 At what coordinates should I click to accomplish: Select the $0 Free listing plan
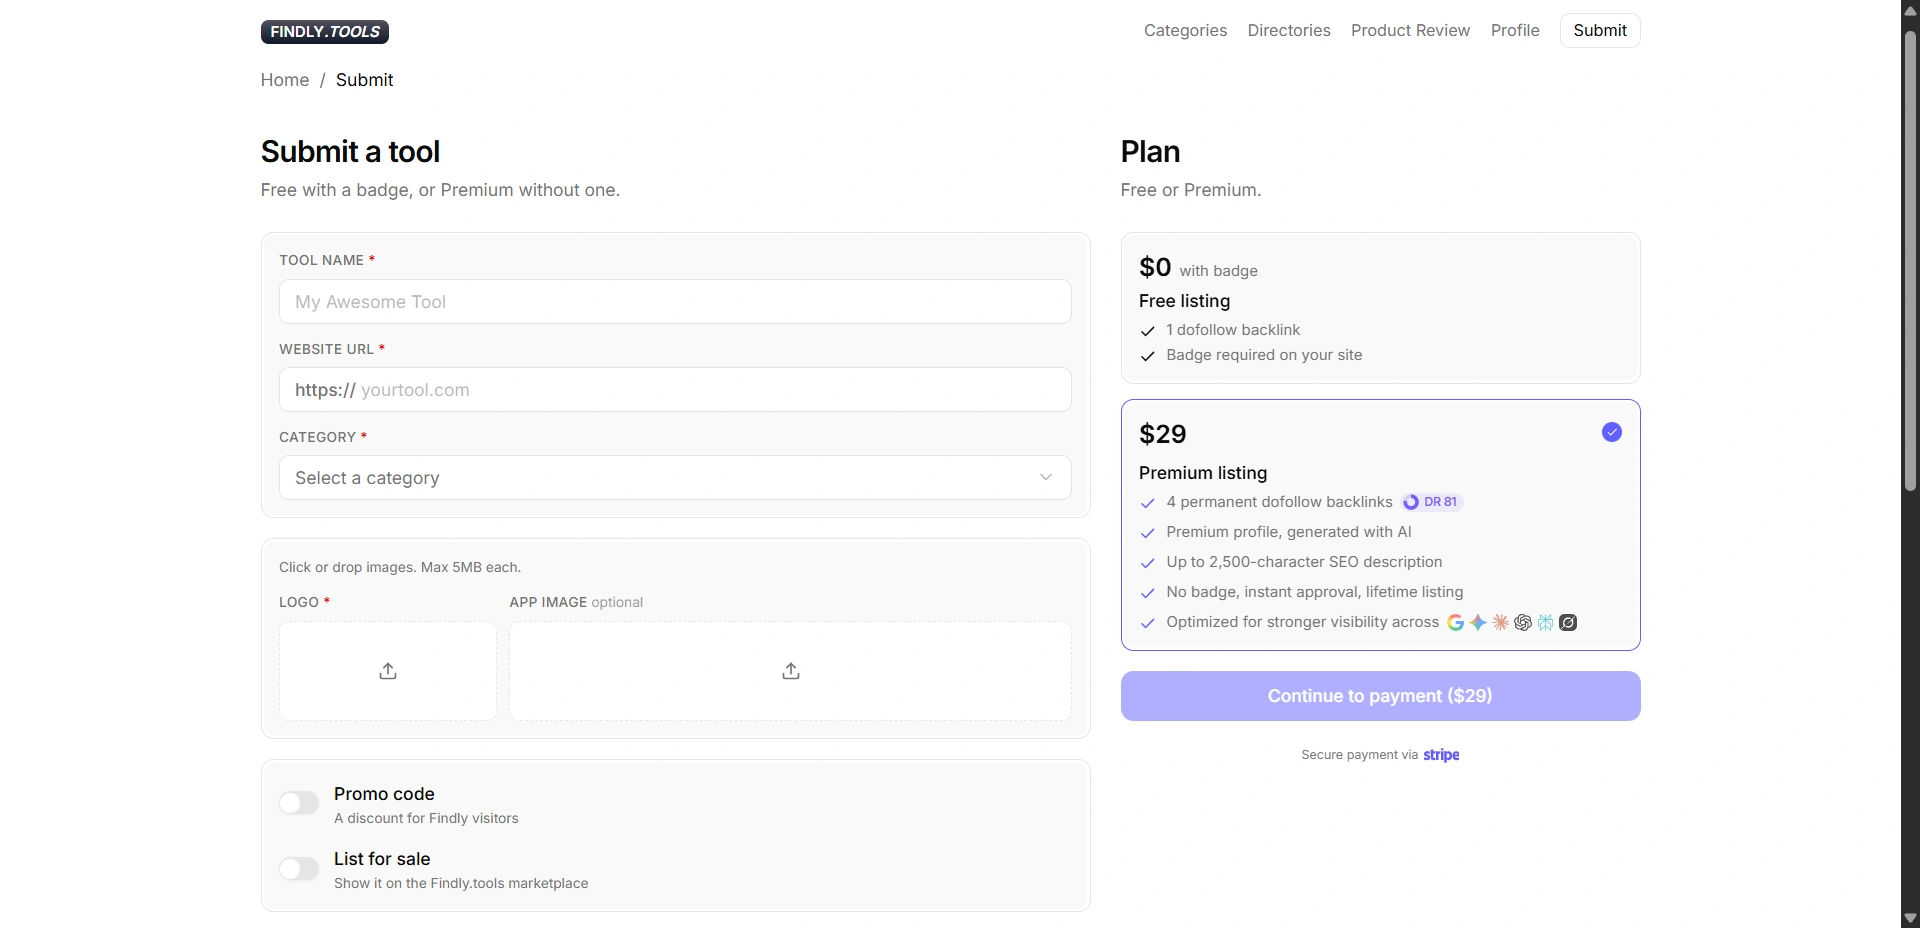click(1380, 308)
